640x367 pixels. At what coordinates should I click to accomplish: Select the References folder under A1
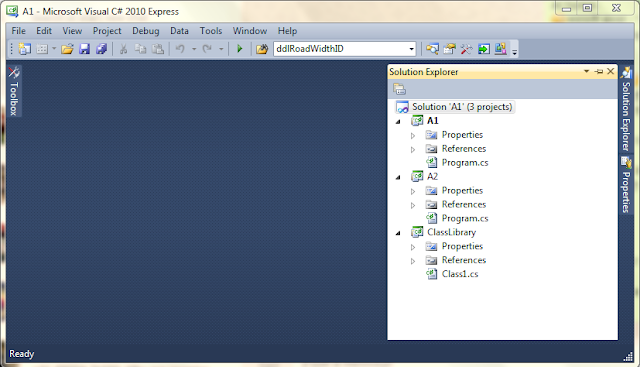464,149
